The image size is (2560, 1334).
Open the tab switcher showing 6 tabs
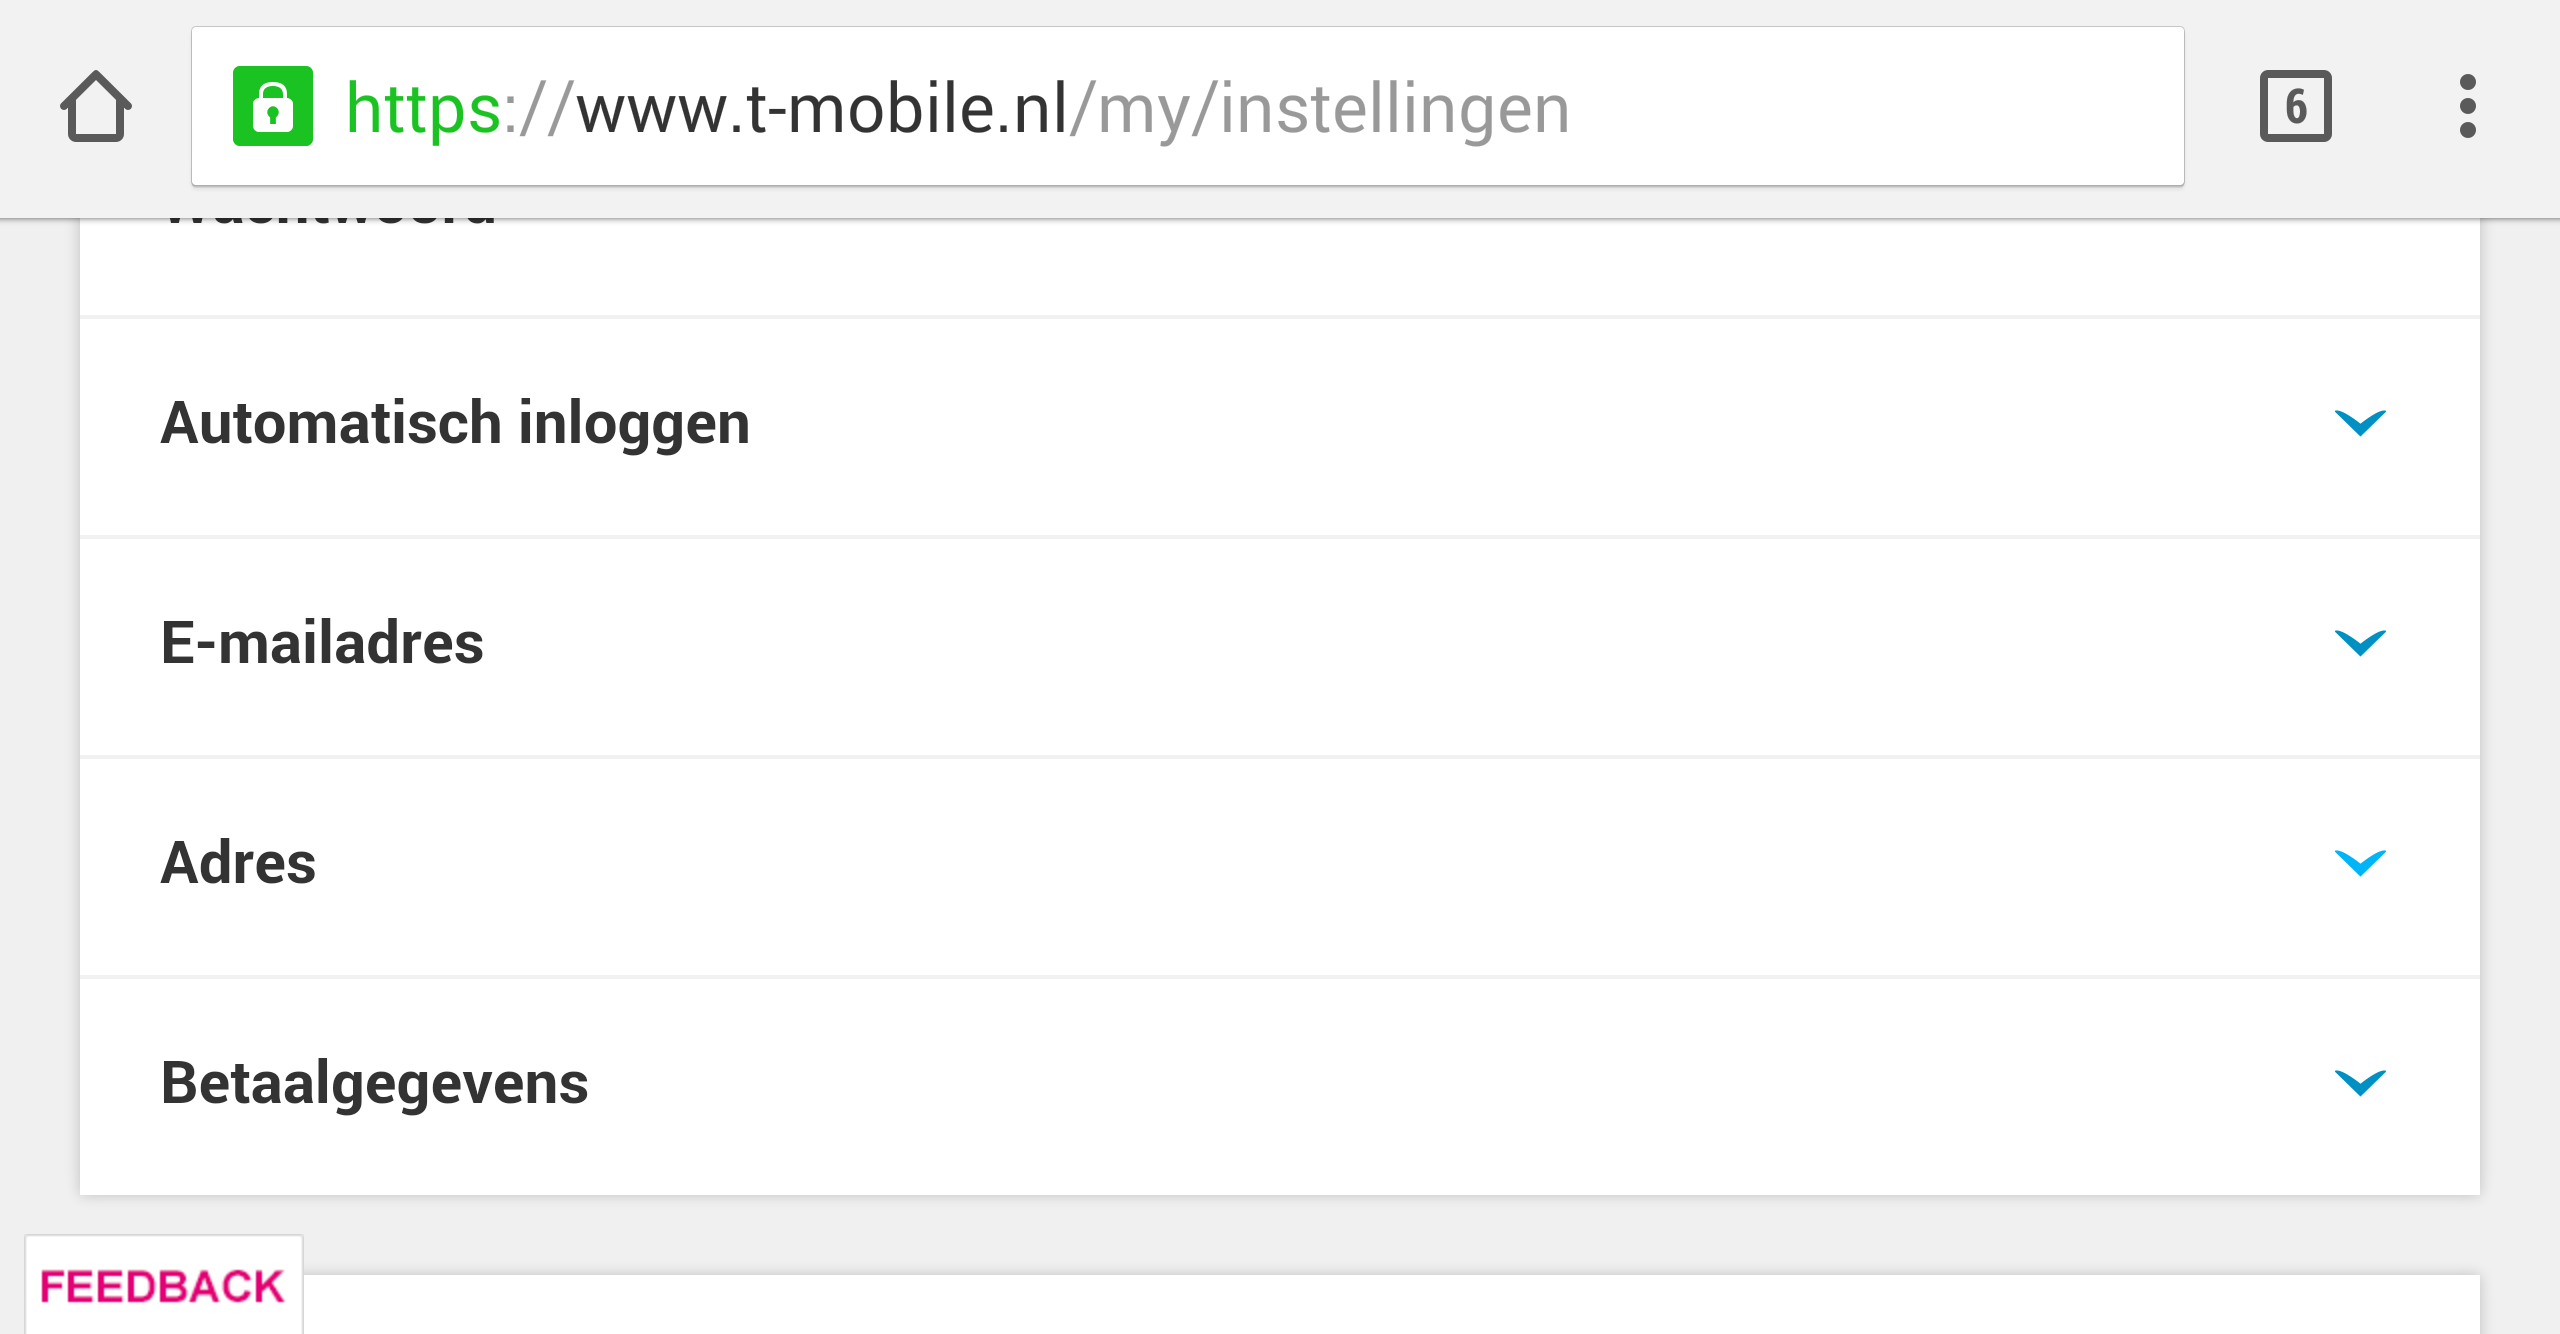tap(2295, 106)
